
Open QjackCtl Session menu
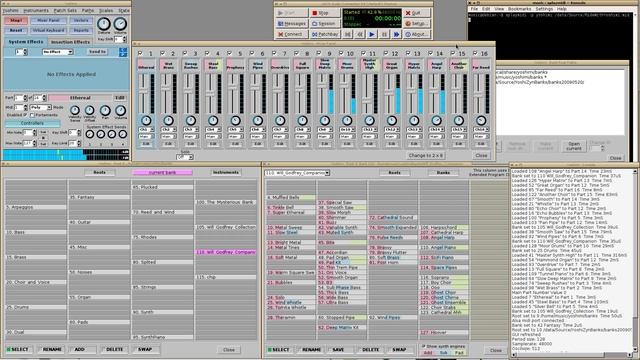324,24
